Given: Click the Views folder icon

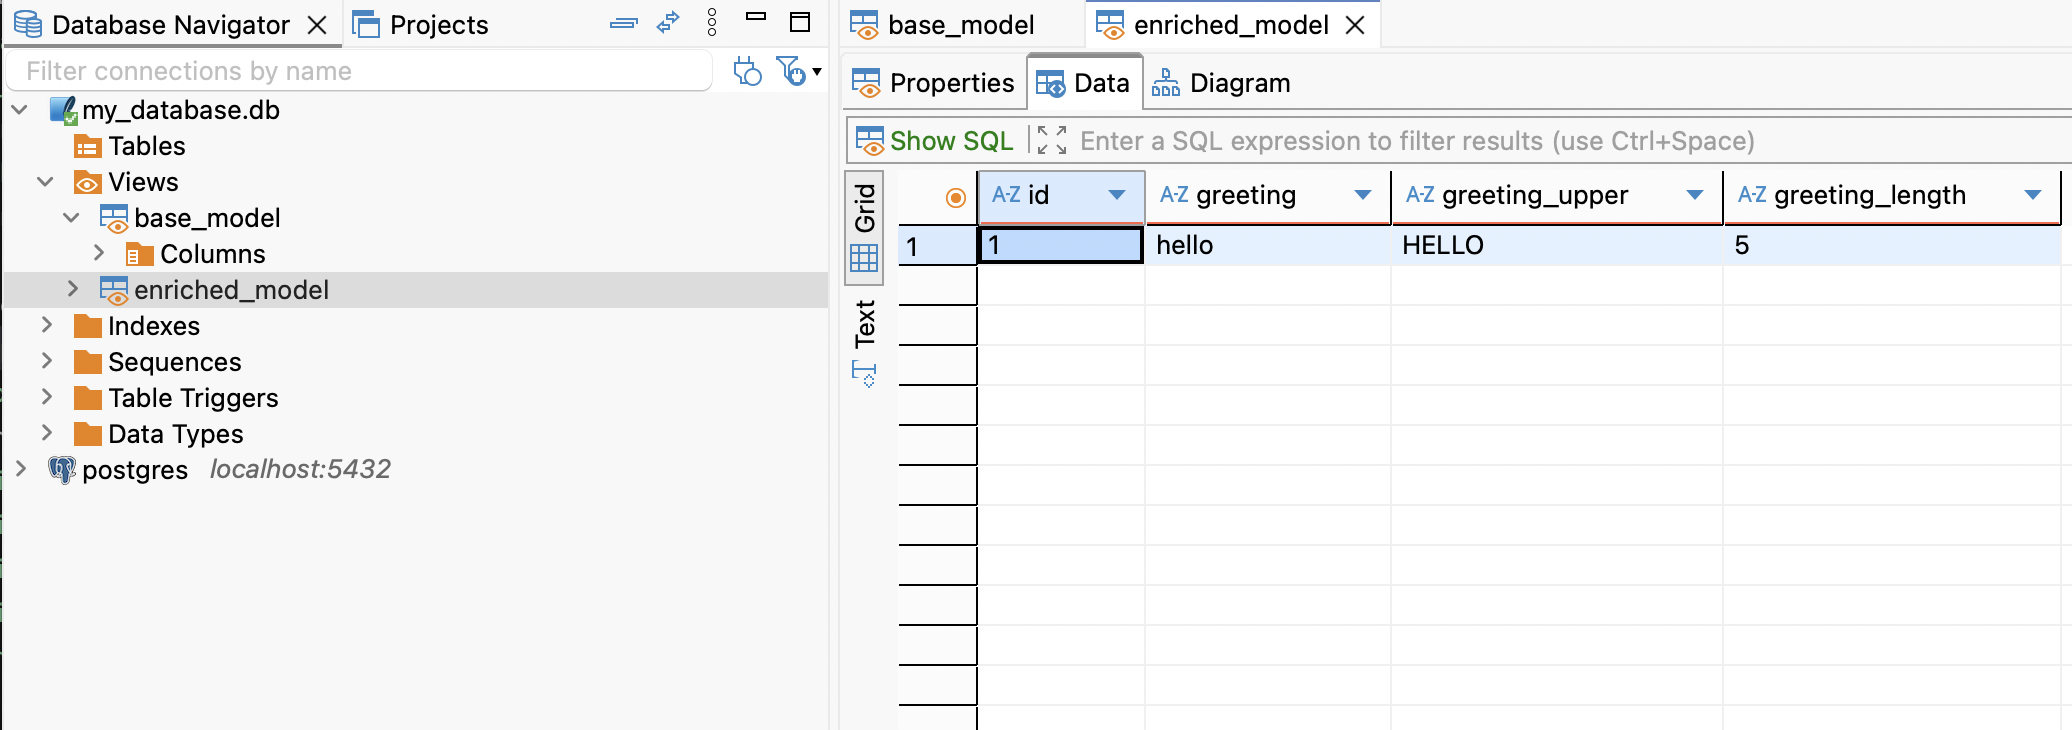Looking at the screenshot, I should tap(87, 182).
